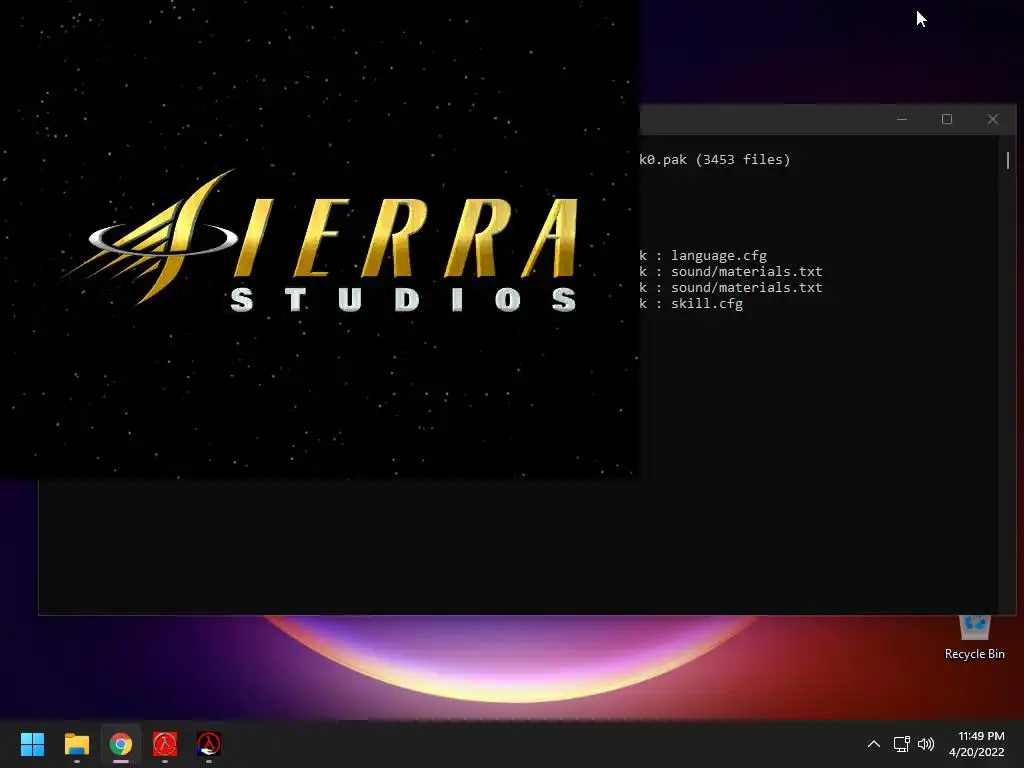Click the Sierra Studios intro video
The width and height of the screenshot is (1024, 768).
coord(319,238)
